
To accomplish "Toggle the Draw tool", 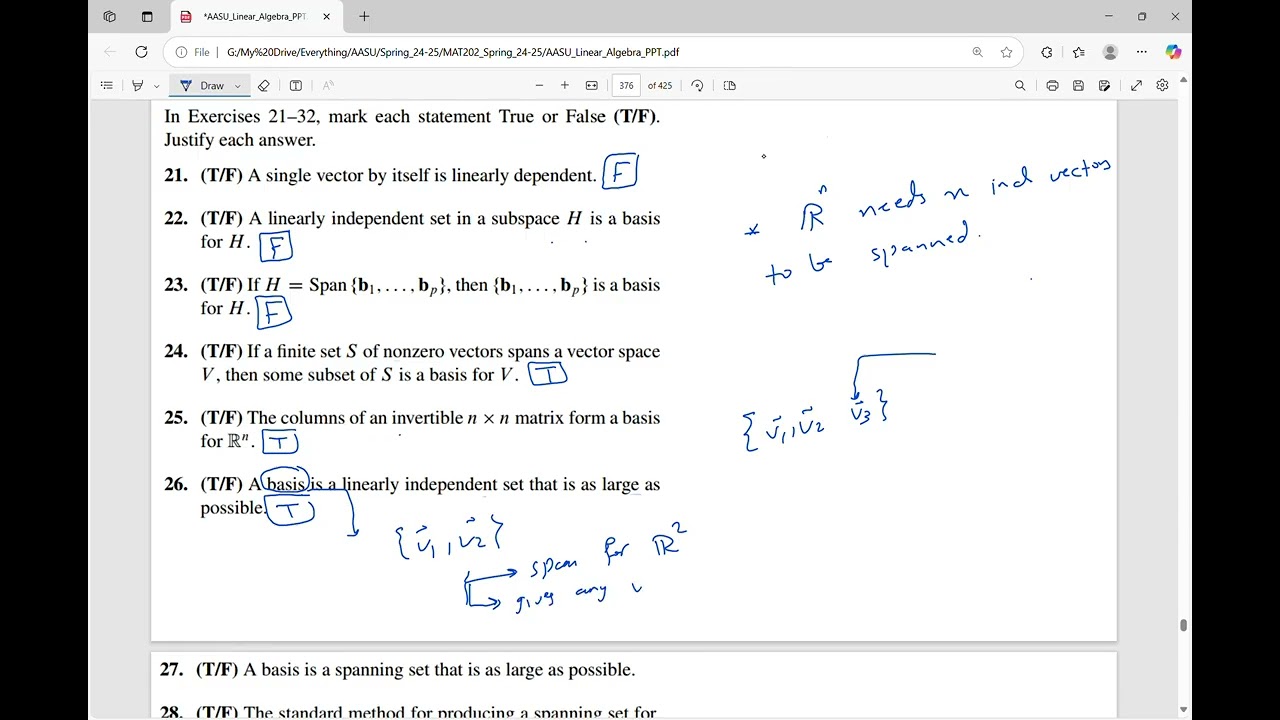I will (203, 86).
